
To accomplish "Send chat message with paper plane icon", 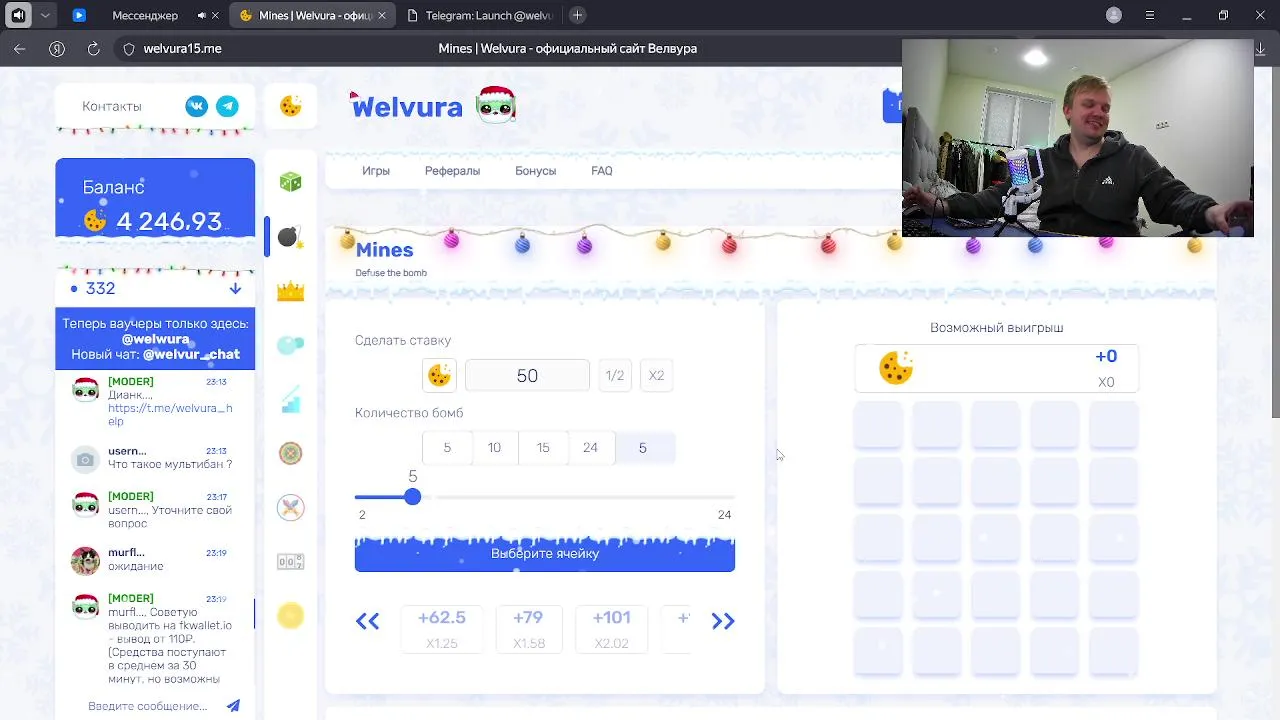I will 233,706.
